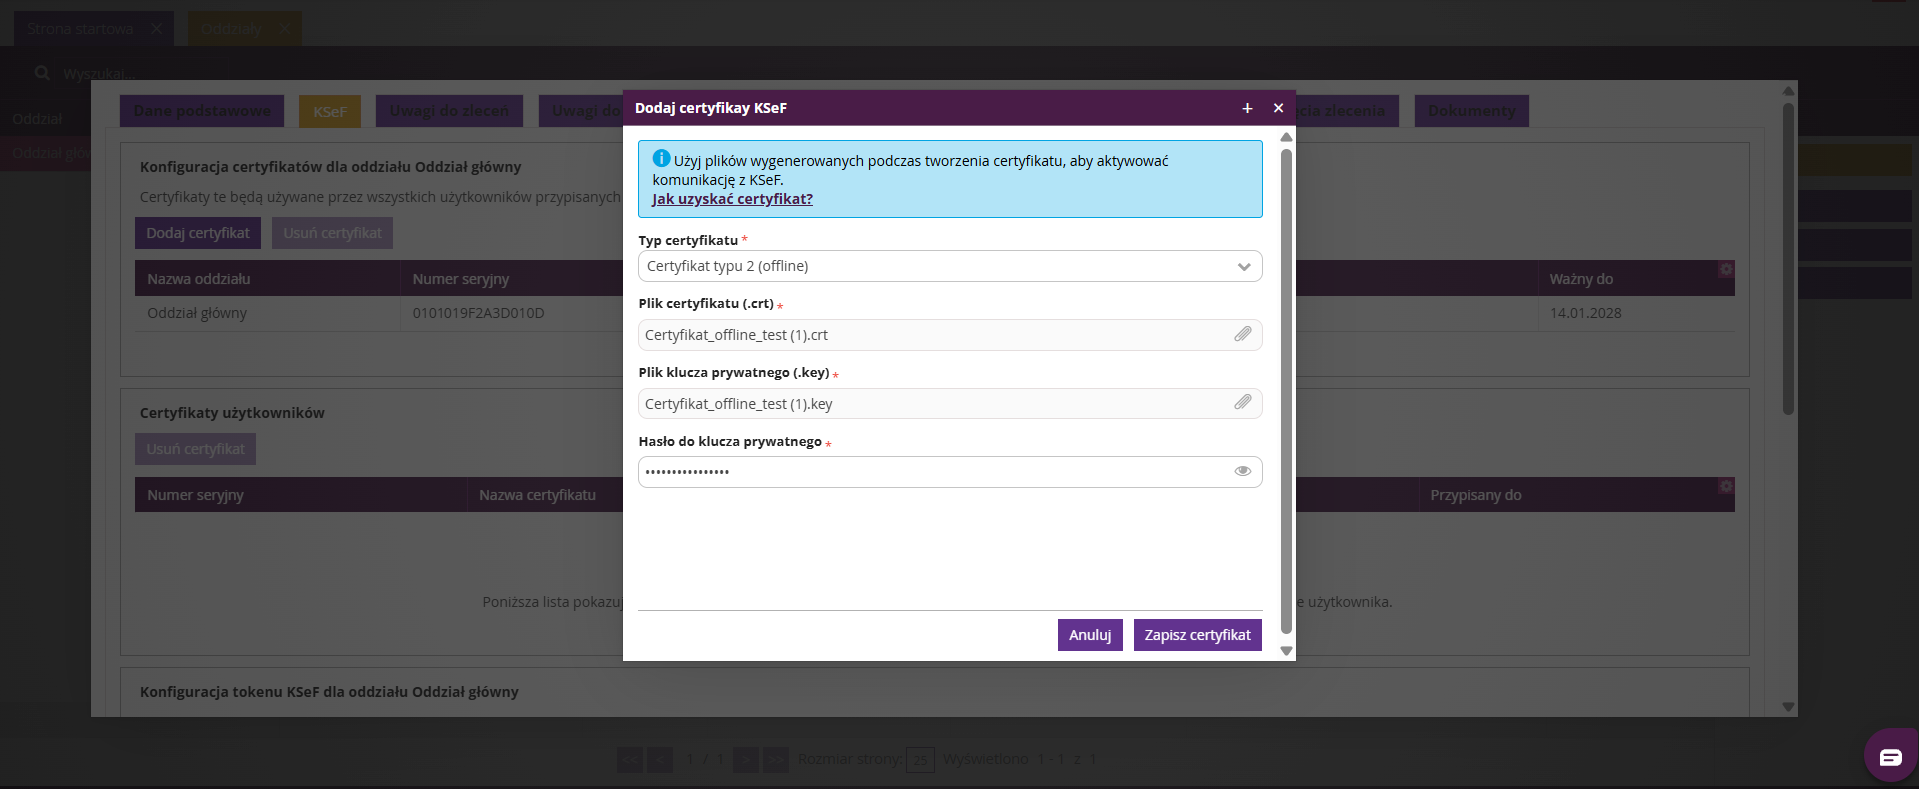
Task: Go to first page of results
Action: 630,760
